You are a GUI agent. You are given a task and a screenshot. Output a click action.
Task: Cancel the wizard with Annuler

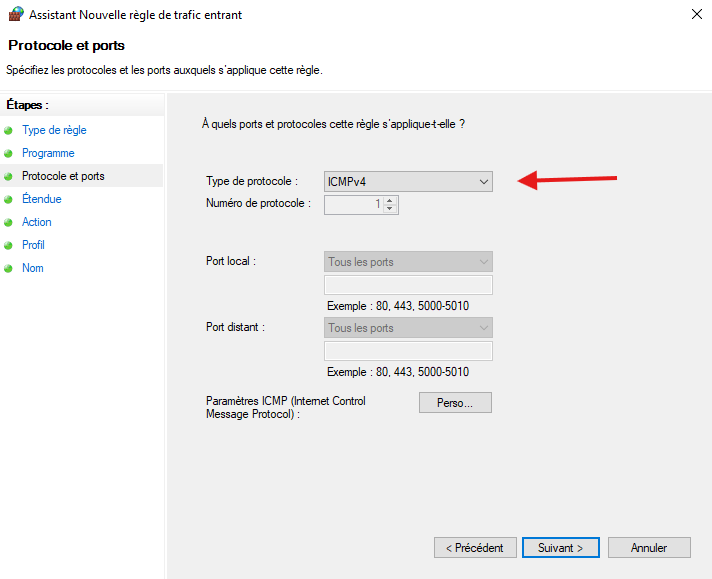[x=649, y=548]
